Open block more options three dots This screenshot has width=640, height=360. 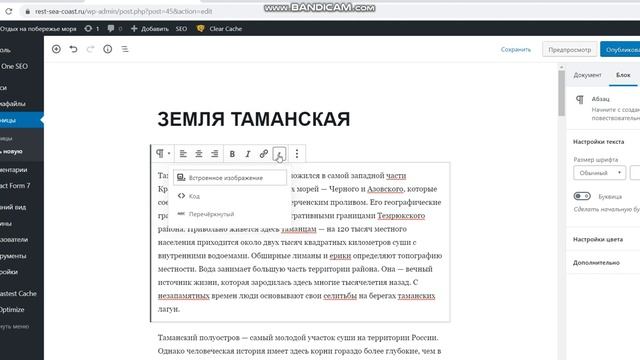(297, 153)
